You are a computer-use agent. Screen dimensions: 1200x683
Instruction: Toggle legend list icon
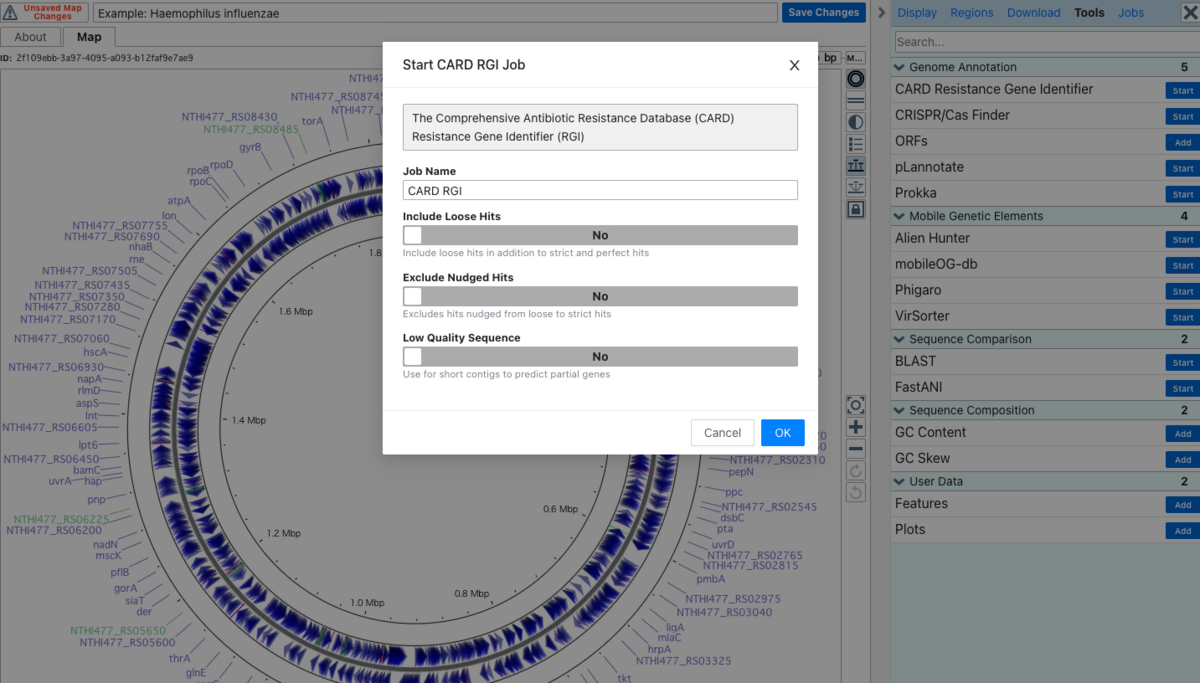click(x=855, y=144)
